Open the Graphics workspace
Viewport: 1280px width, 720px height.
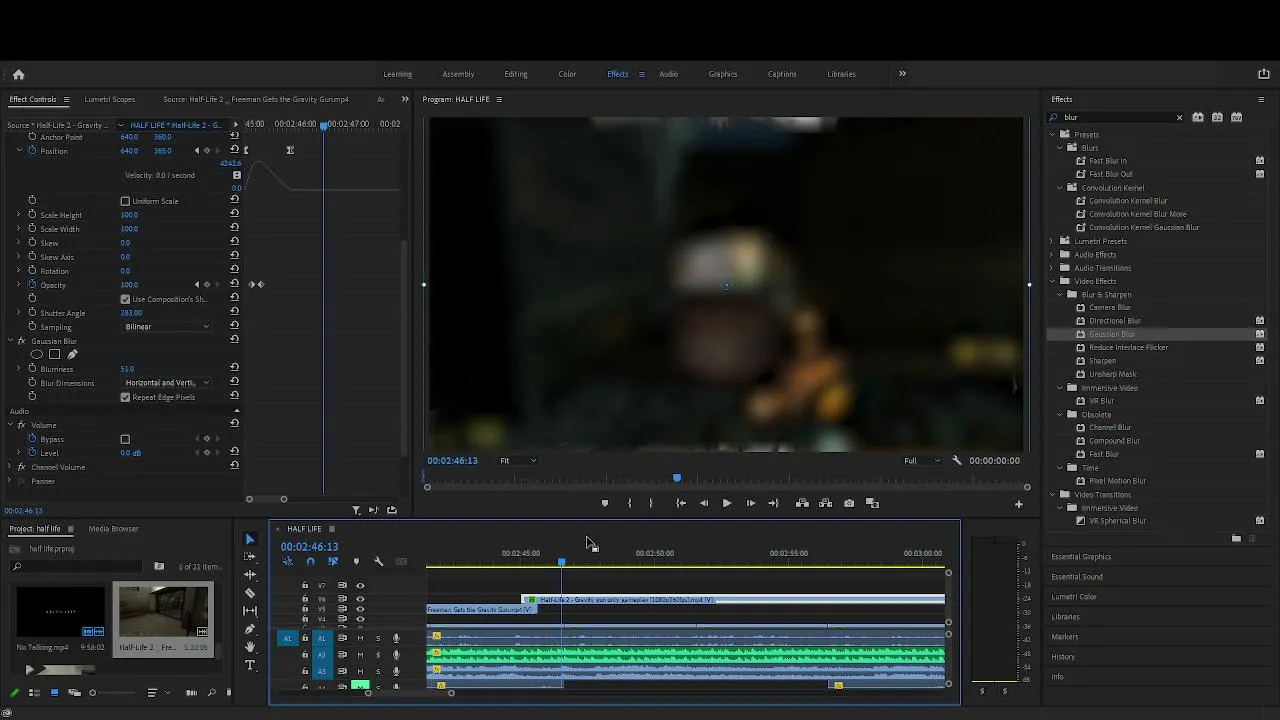[x=723, y=74]
